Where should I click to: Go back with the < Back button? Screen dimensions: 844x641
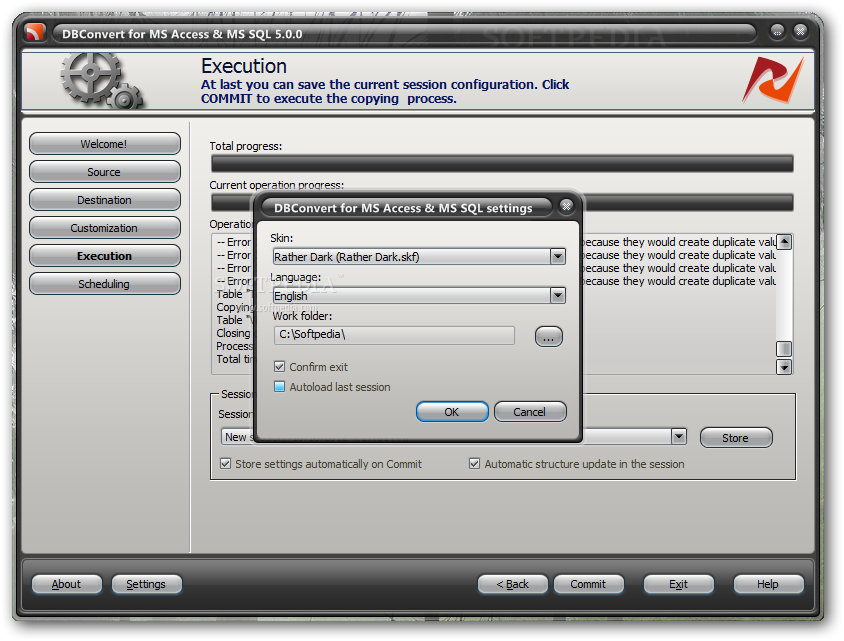tap(512, 584)
